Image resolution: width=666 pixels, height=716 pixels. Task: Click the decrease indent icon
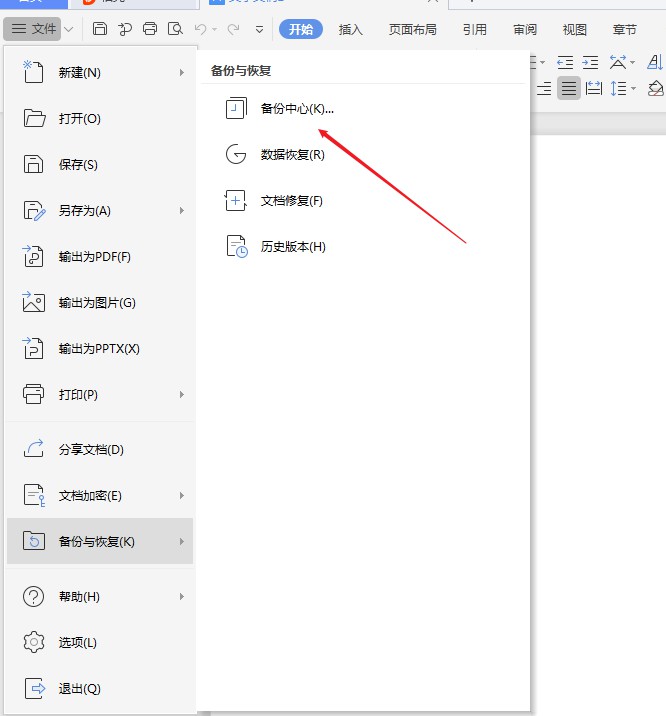(x=565, y=62)
